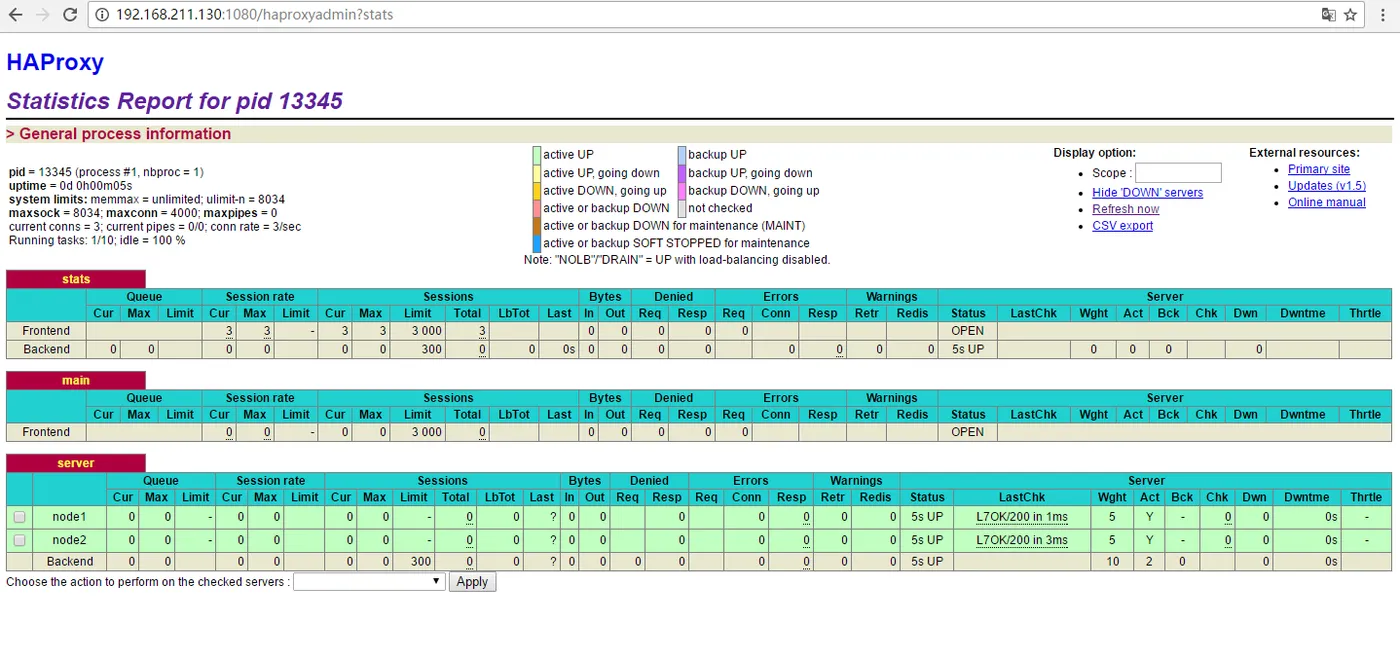Open the translate page icon
Viewport: 1400px width, 659px height.
click(1328, 15)
